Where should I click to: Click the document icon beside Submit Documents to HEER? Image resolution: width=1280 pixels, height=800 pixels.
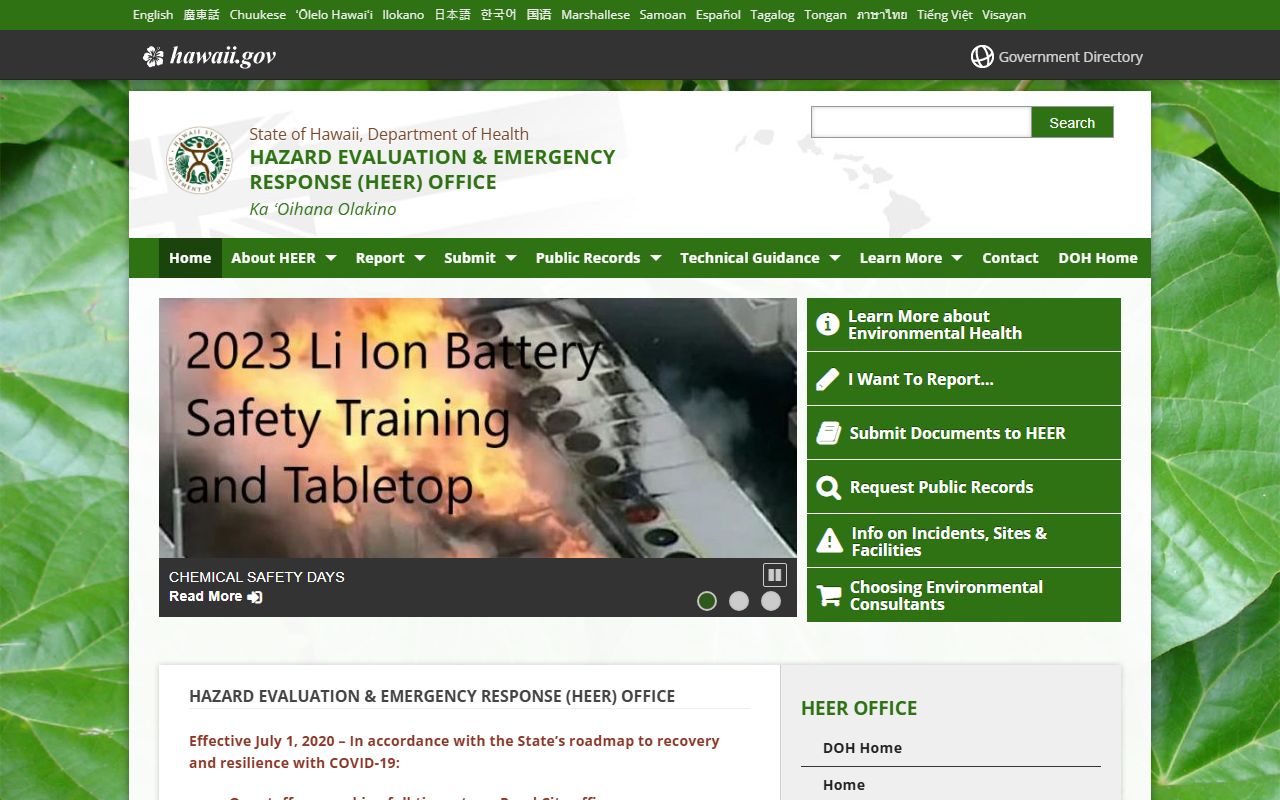[x=829, y=433]
